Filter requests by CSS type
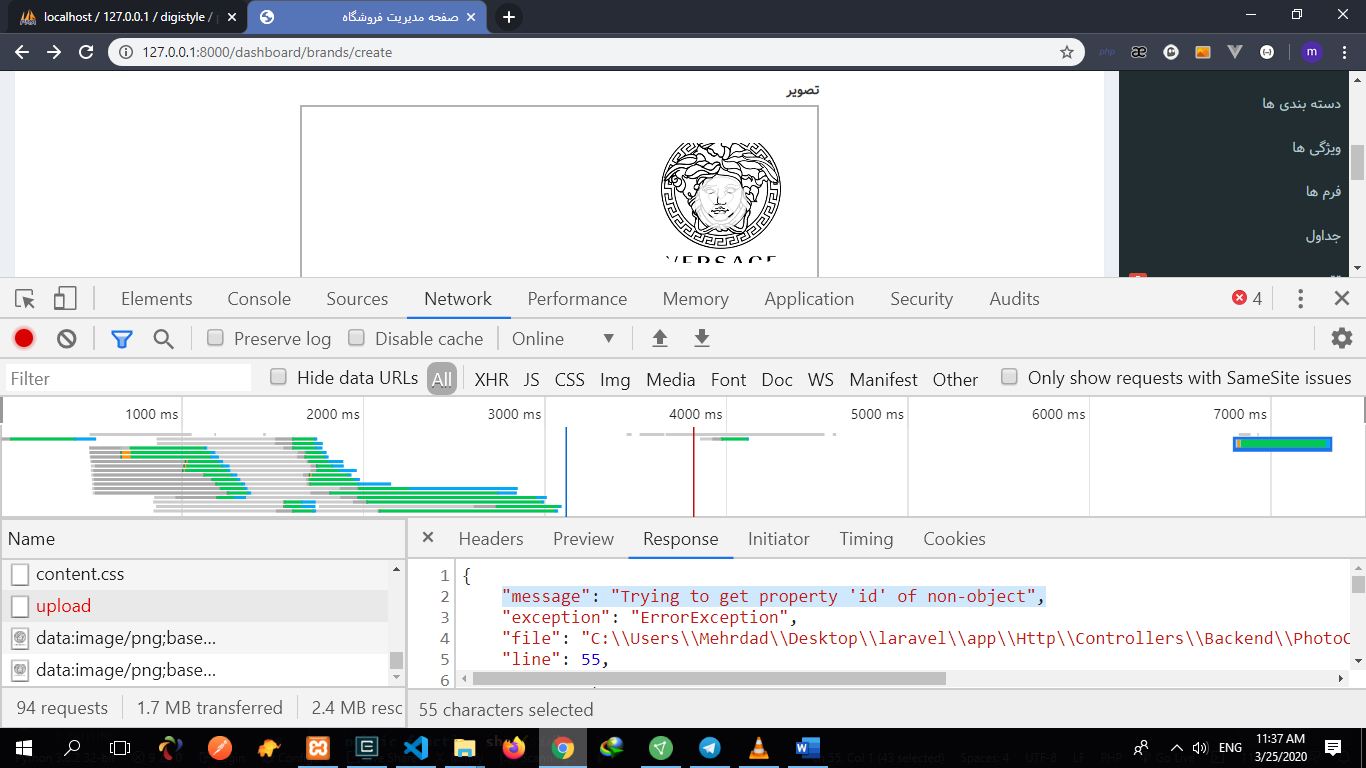 (569, 379)
